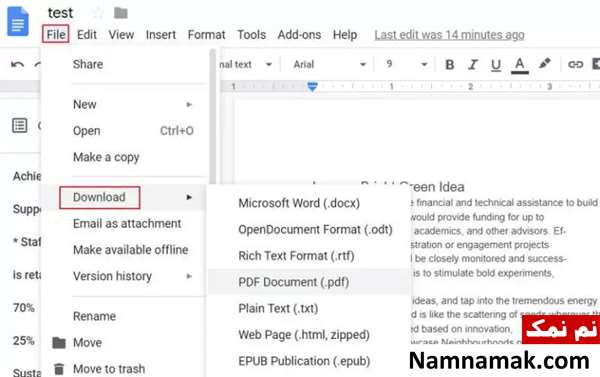Viewport: 600px width, 377px height.
Task: Download as Rich Text Format (.rtf)
Action: [309, 256]
